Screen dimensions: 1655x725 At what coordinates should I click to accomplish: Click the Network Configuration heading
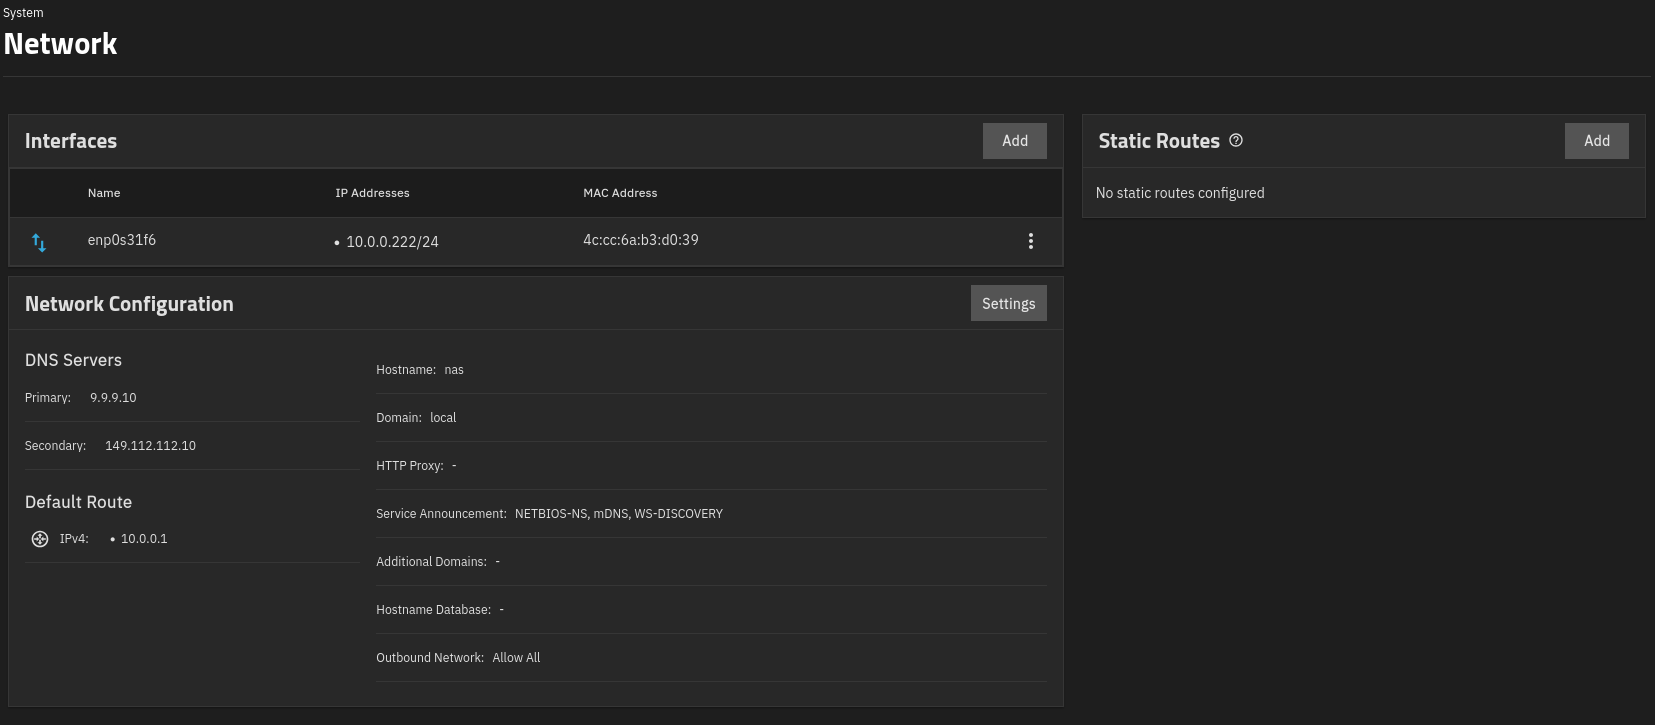pyautogui.click(x=129, y=304)
